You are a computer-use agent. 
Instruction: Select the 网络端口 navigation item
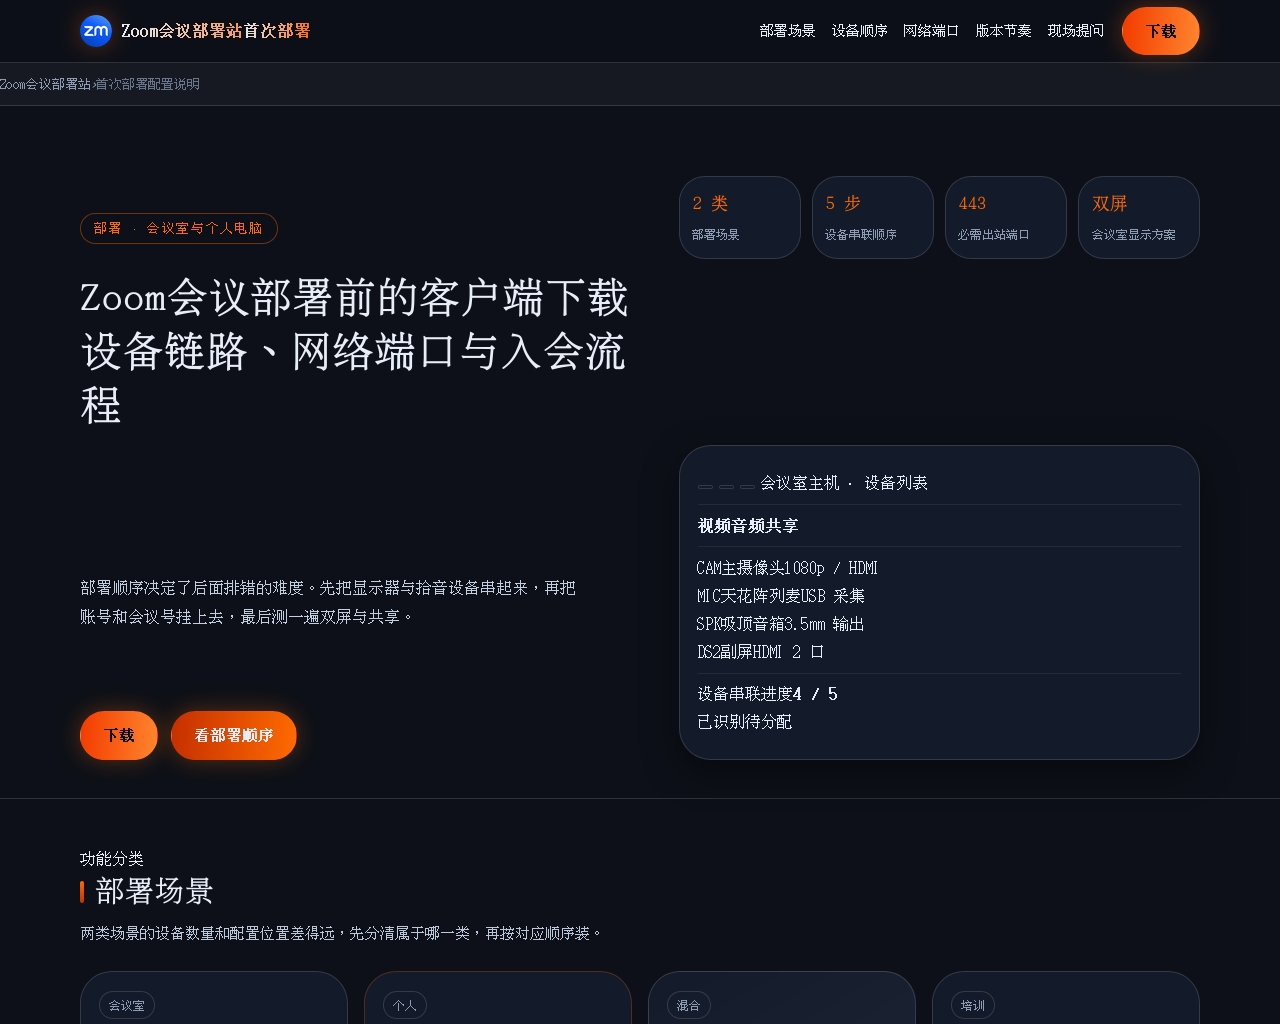click(932, 31)
